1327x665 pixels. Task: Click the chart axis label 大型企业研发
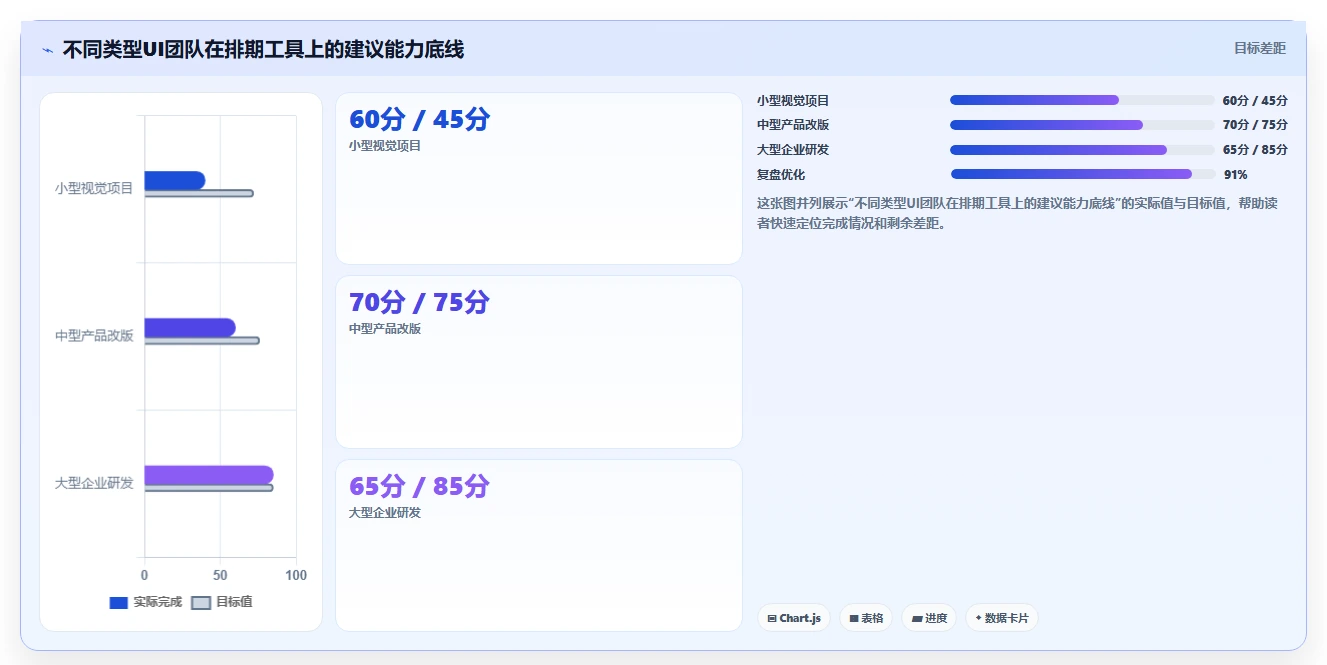(94, 483)
